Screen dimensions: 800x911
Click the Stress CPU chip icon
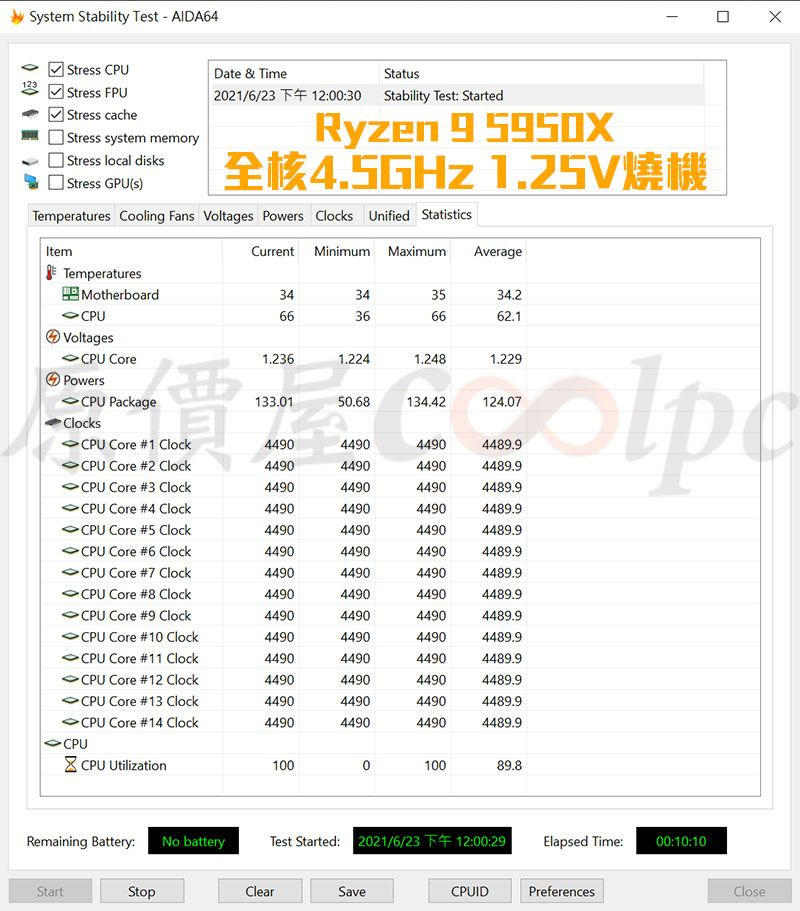click(x=30, y=69)
